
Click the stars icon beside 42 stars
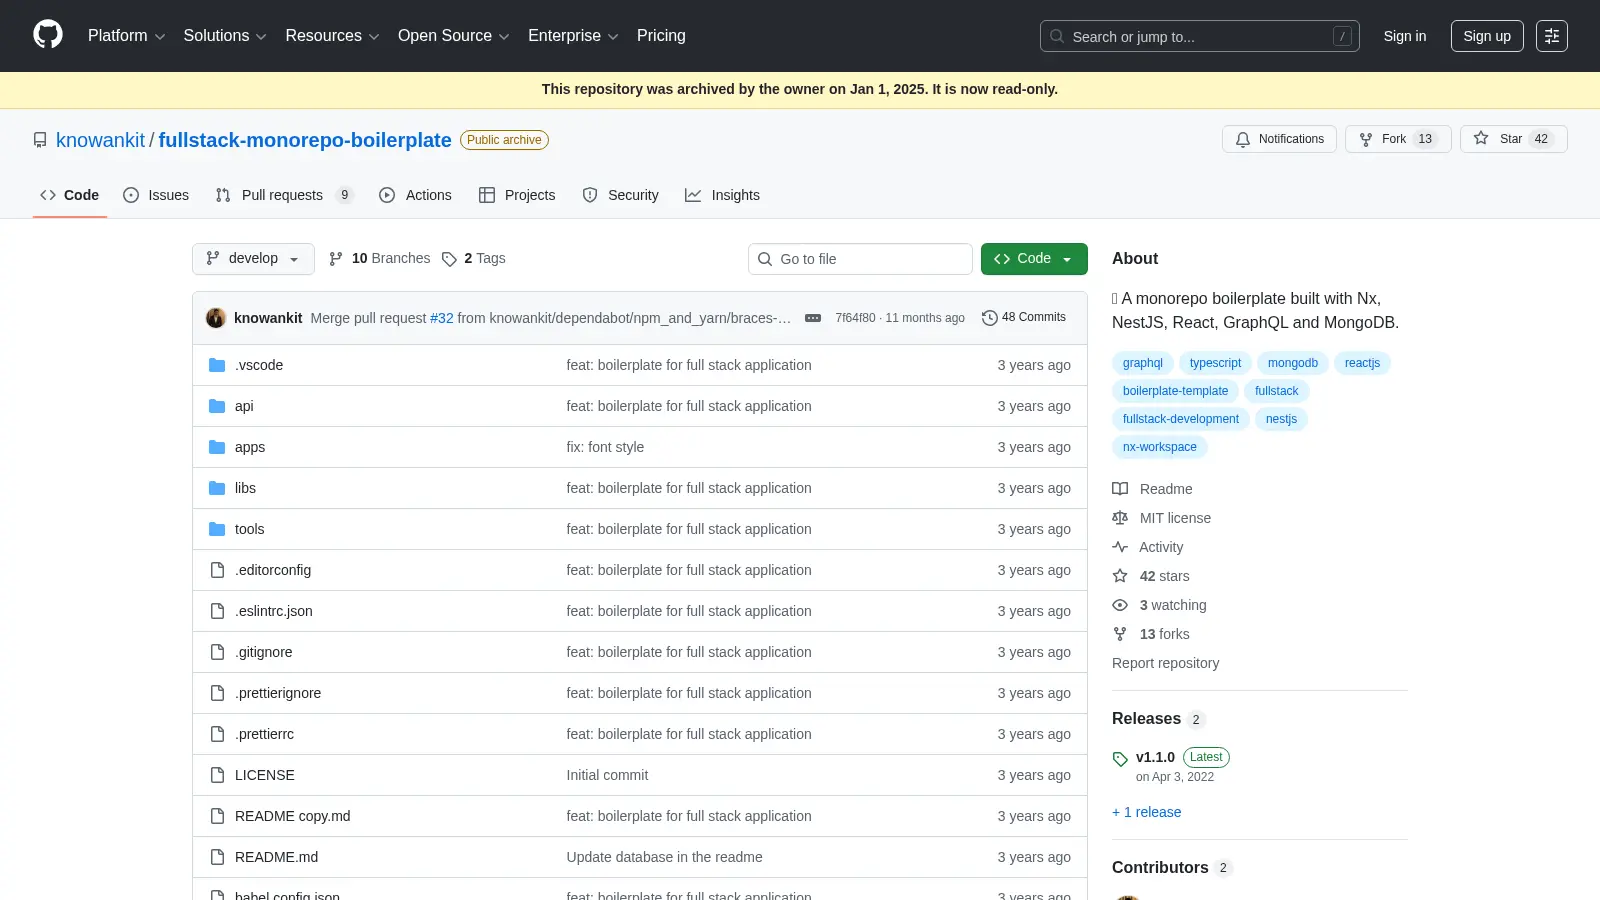[1120, 576]
